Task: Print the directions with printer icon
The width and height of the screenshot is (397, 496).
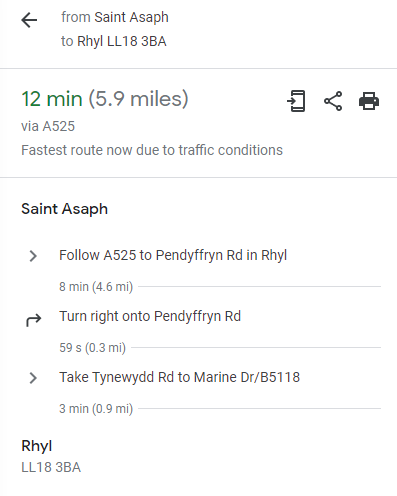Action: 369,101
